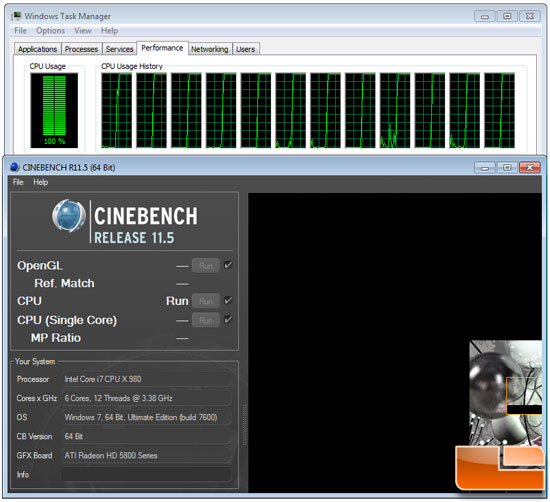Click the CINEBENCH title bar icon
Screen dimensions: 550x502
(15, 167)
